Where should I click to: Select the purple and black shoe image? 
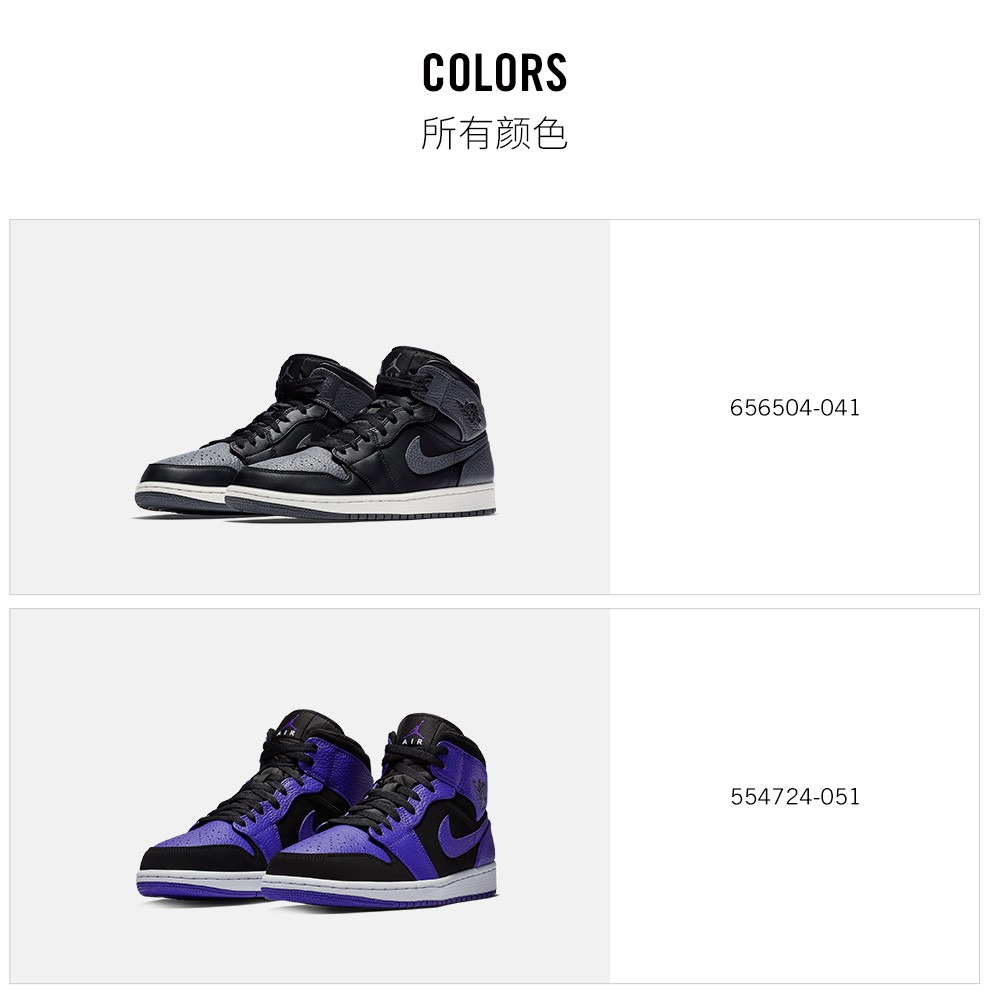[x=310, y=796]
